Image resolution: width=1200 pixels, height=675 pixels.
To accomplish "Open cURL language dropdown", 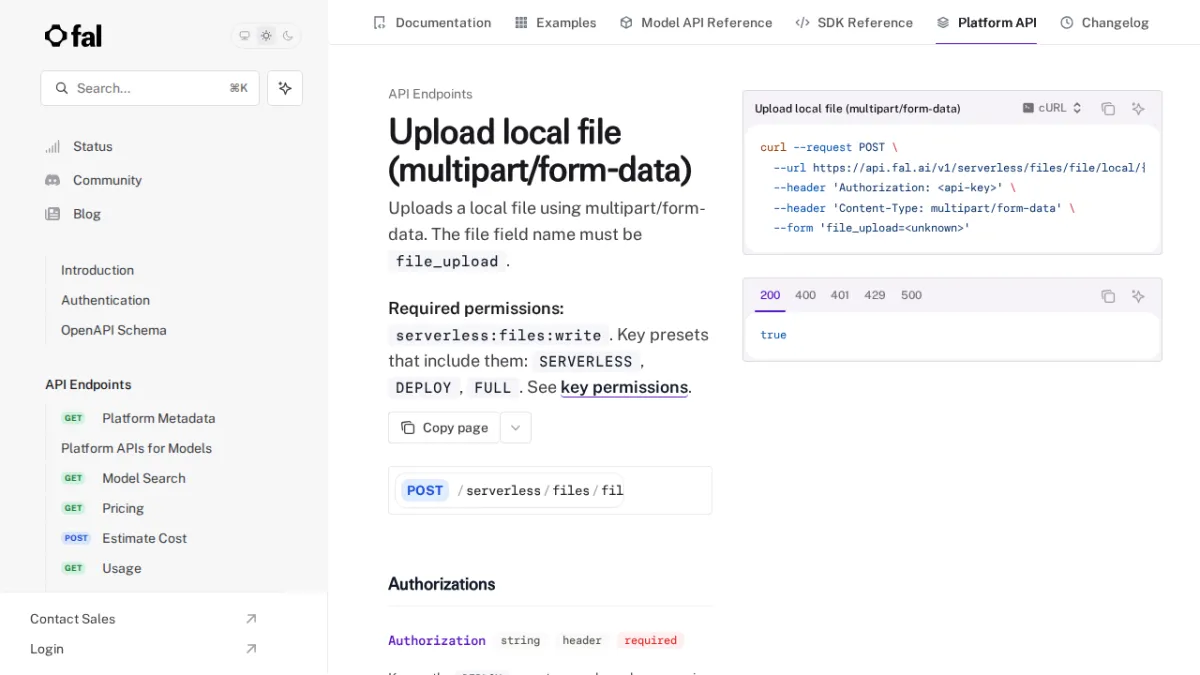I will 1052,108.
